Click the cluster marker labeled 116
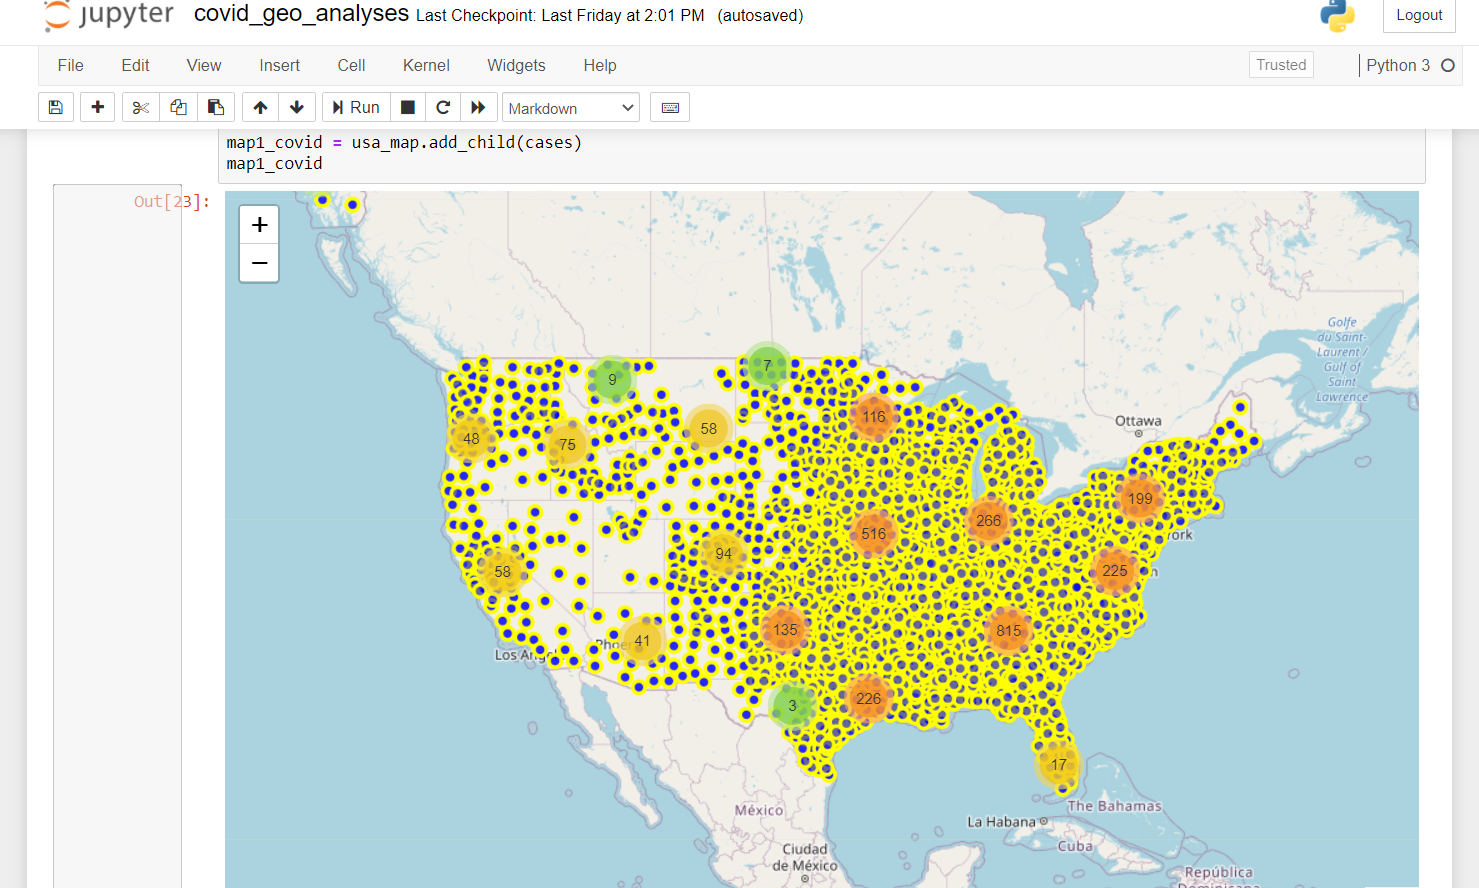The height and width of the screenshot is (888, 1479). coord(874,417)
